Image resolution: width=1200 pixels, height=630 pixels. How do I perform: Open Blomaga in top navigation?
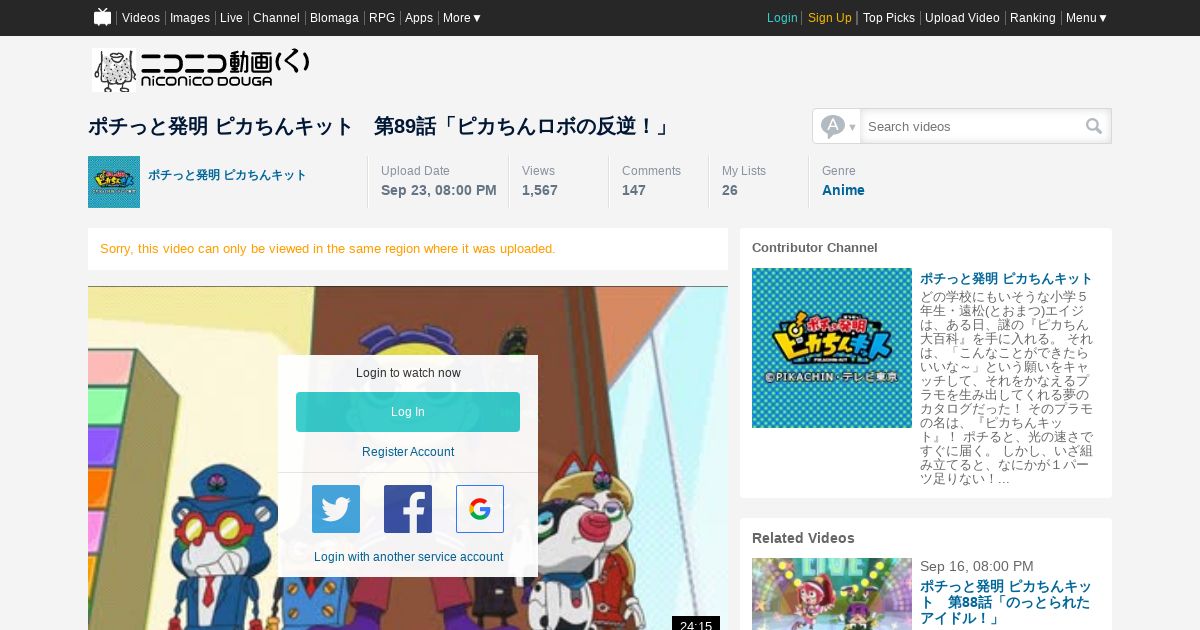[334, 18]
